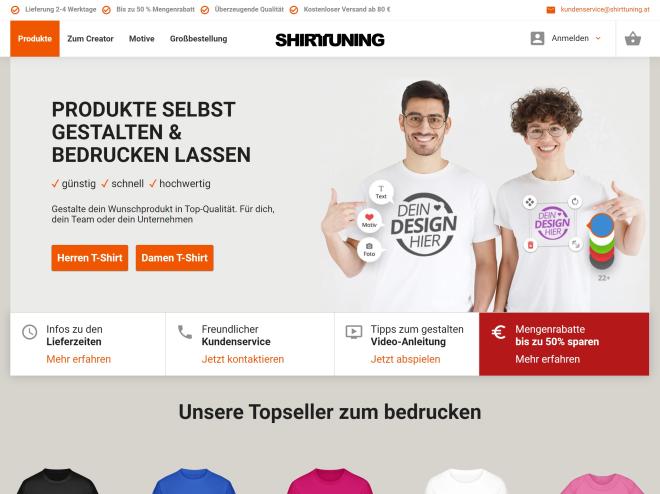This screenshot has width=660, height=494.
Task: Open the Produkte menu
Action: point(35,39)
